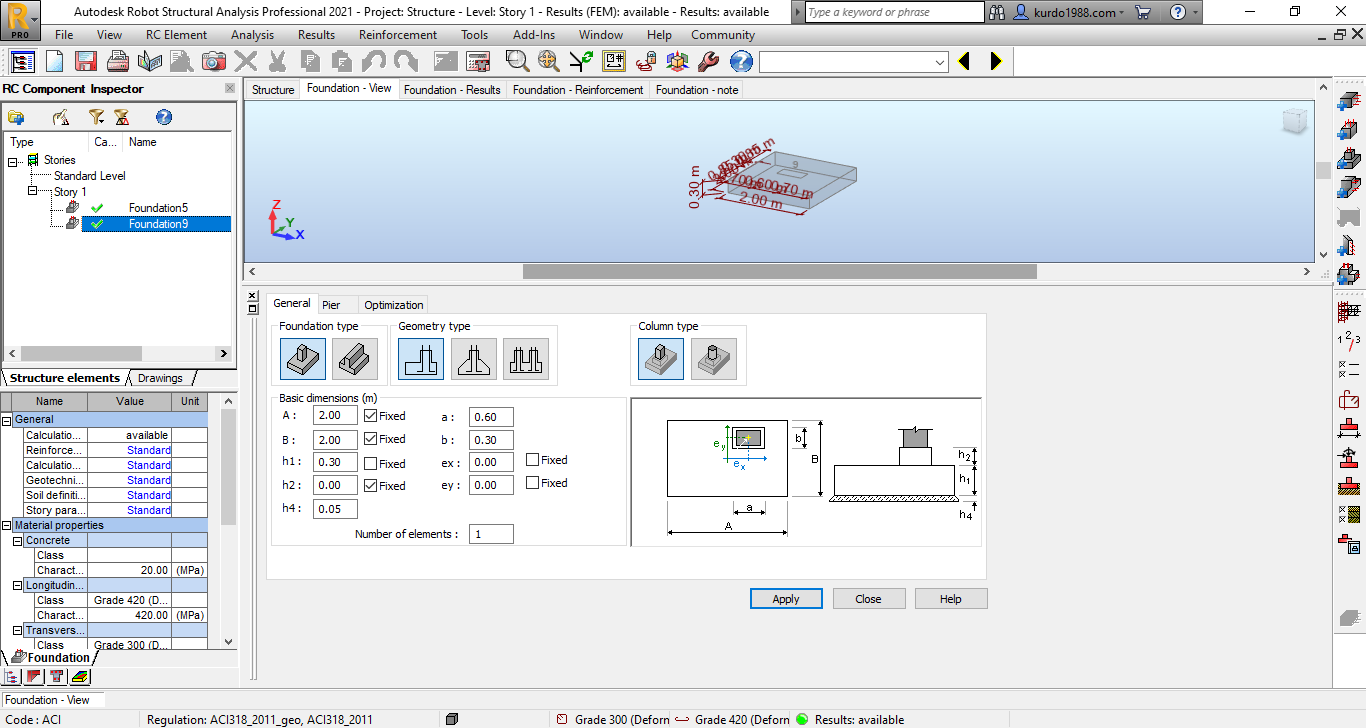This screenshot has width=1366, height=728.
Task: Click the help globe in RC Component Inspector
Action: 163,117
